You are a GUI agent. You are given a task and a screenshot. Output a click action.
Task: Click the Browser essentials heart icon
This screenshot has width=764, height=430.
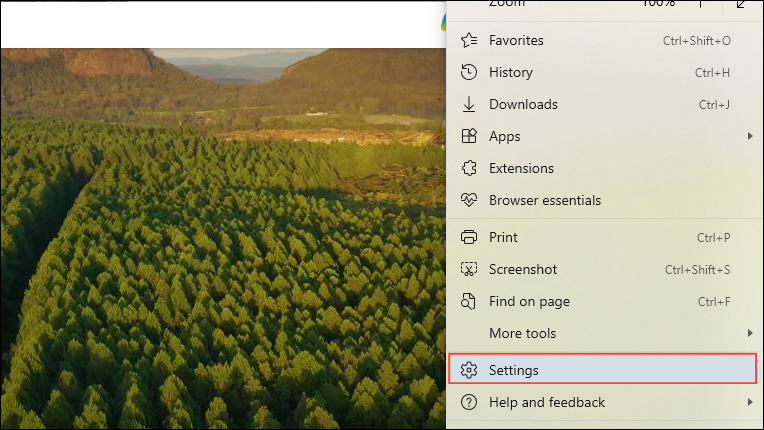coord(469,200)
